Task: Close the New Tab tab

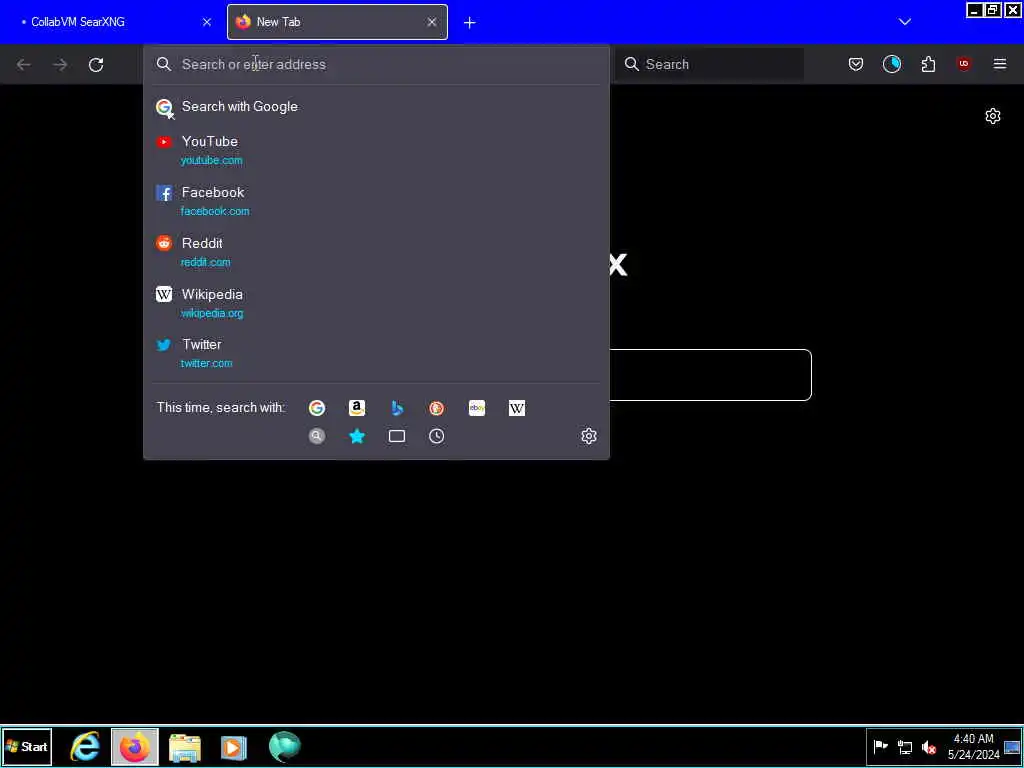Action: [432, 22]
